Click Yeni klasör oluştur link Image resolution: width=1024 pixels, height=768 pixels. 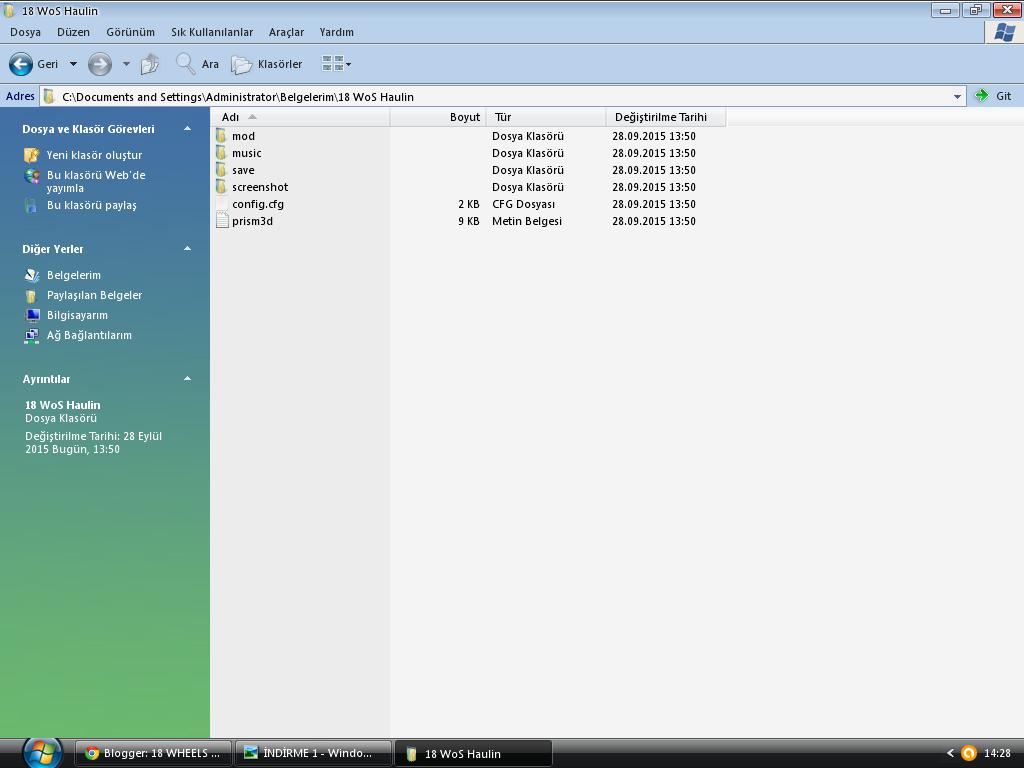(94, 155)
